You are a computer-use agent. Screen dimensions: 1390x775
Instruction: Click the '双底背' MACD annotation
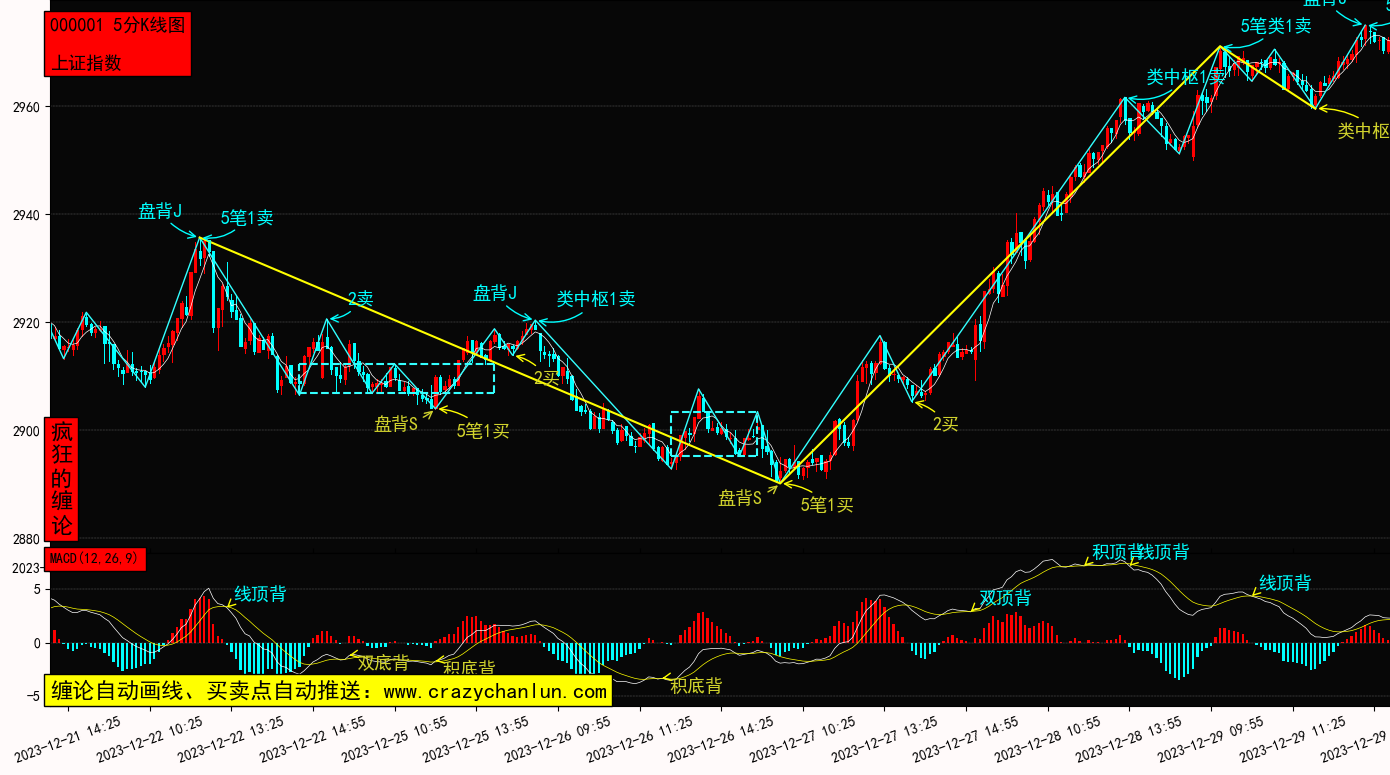click(x=383, y=662)
